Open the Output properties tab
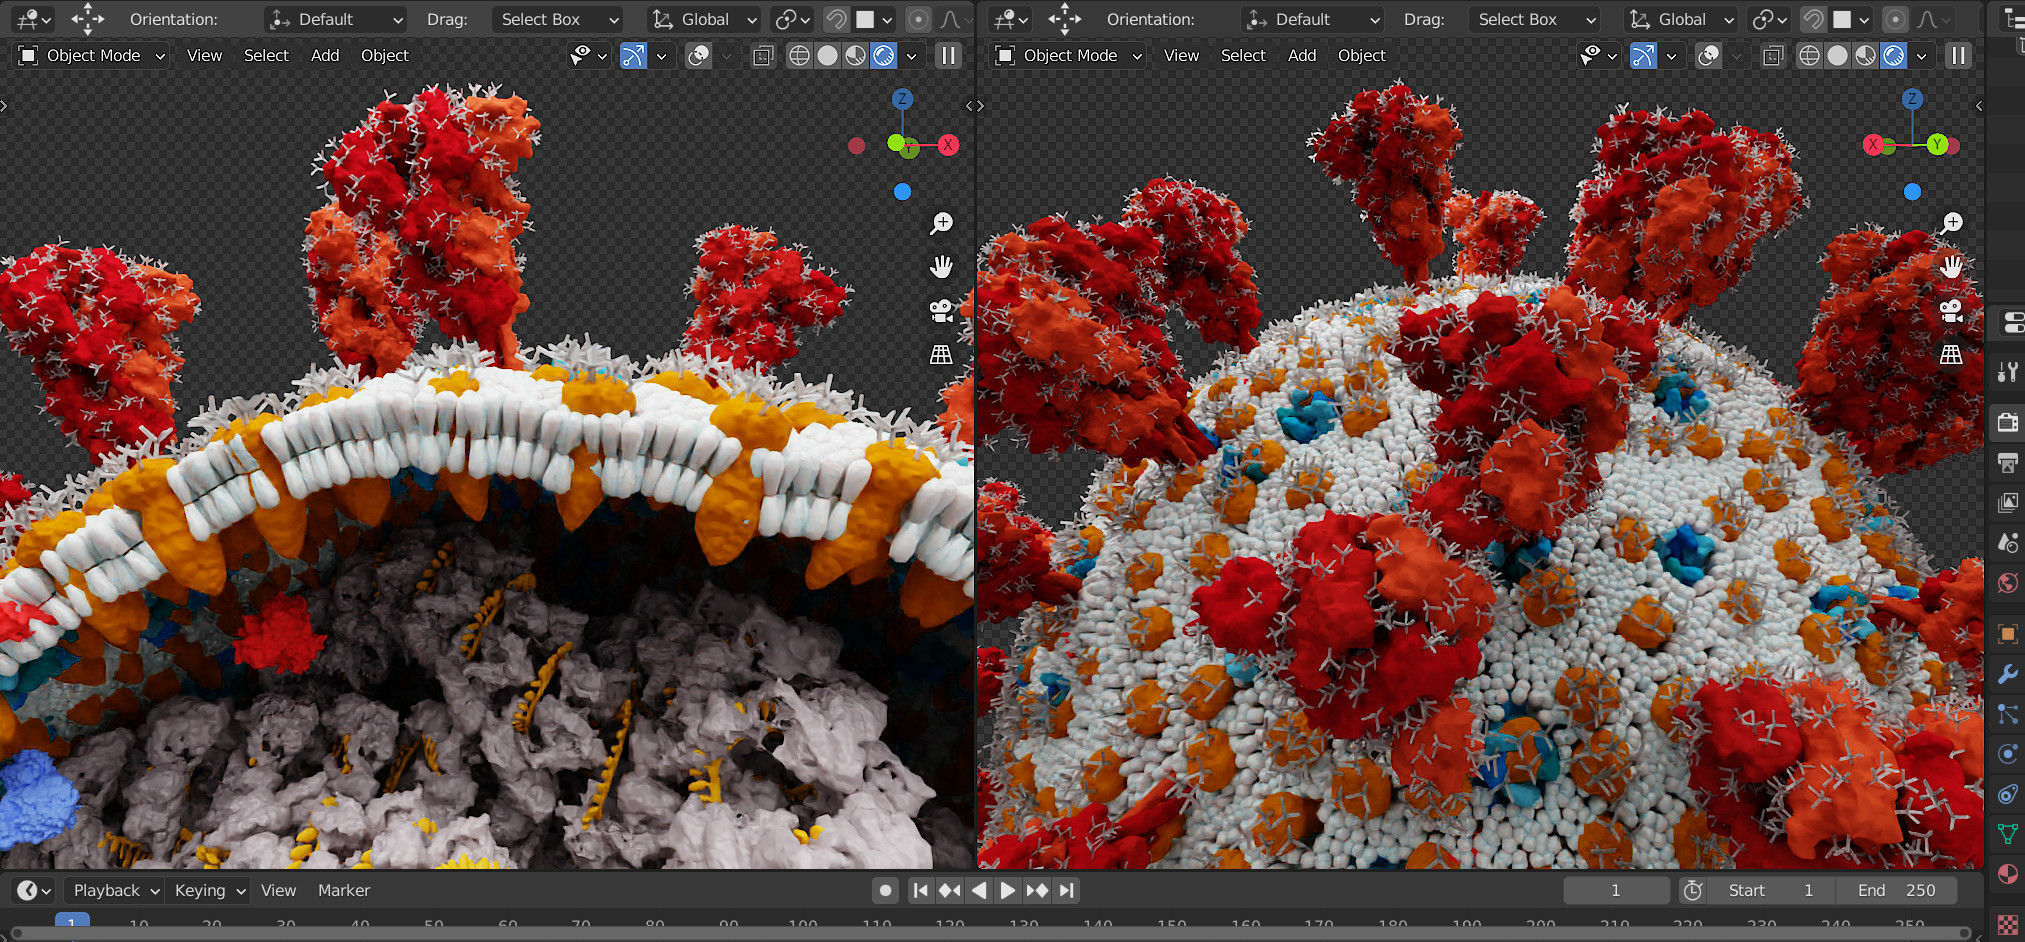Viewport: 2025px width, 942px height. click(x=2007, y=462)
